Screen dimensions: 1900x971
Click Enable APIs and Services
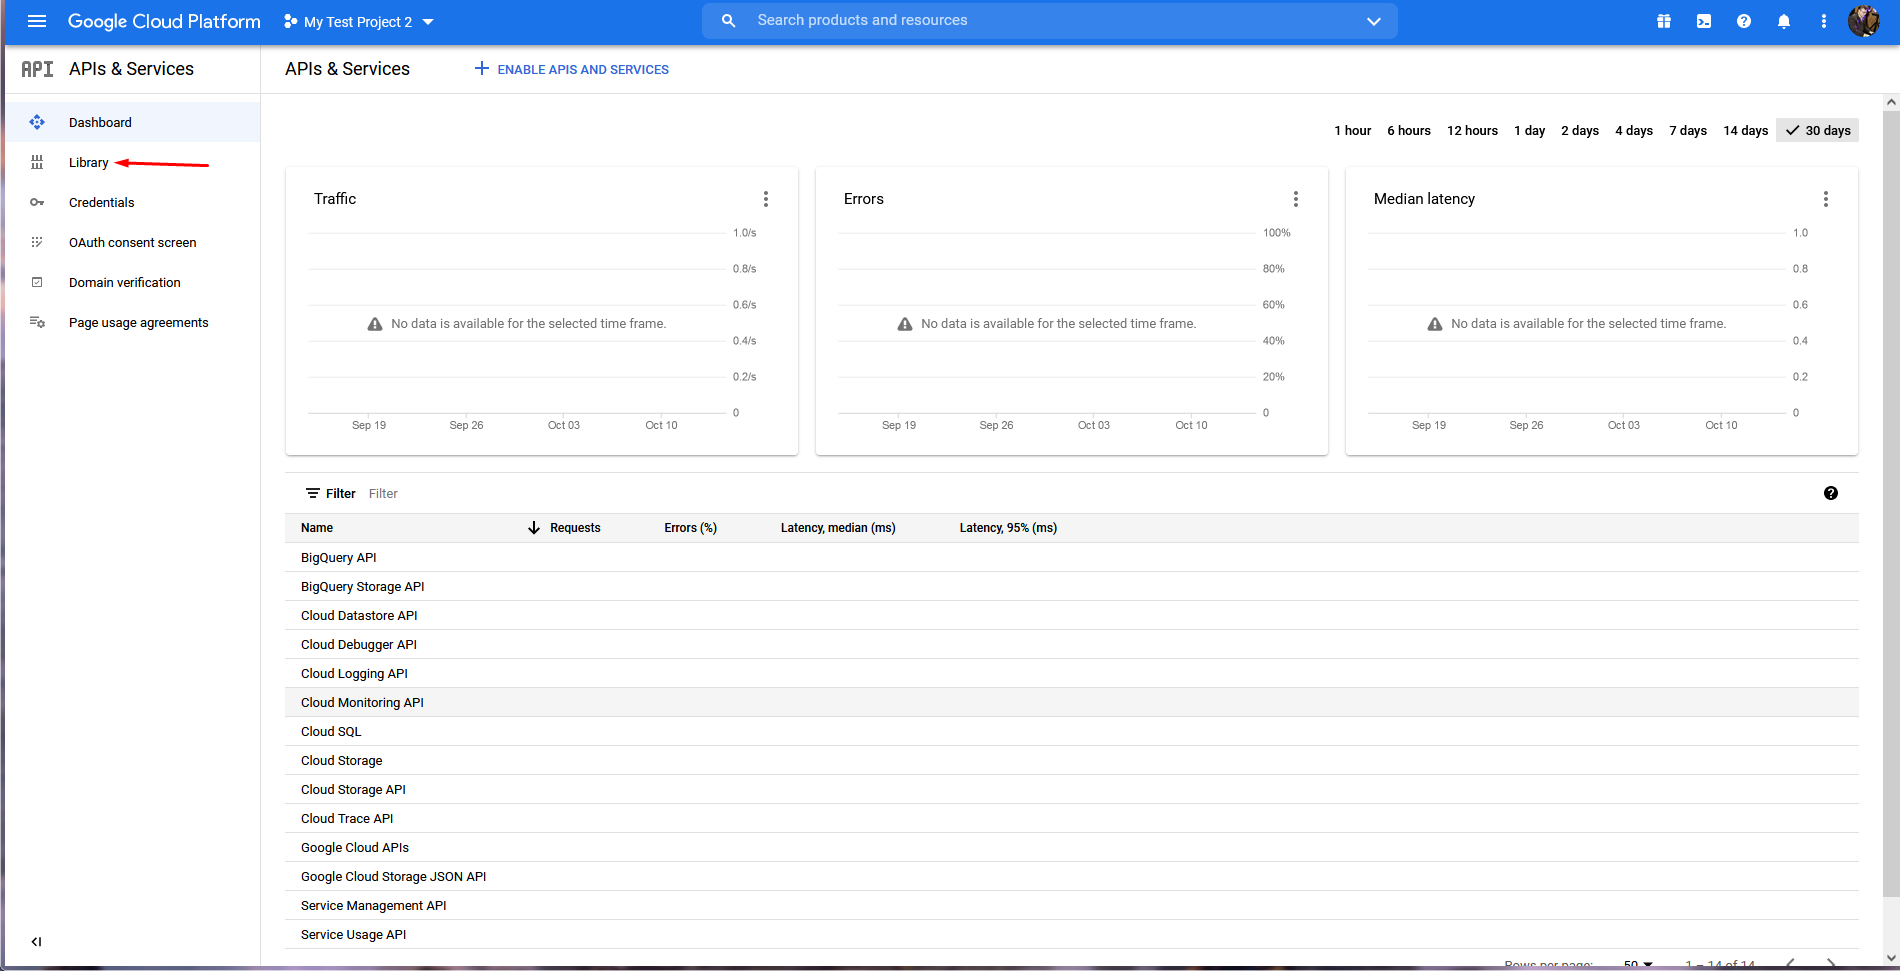(x=572, y=69)
